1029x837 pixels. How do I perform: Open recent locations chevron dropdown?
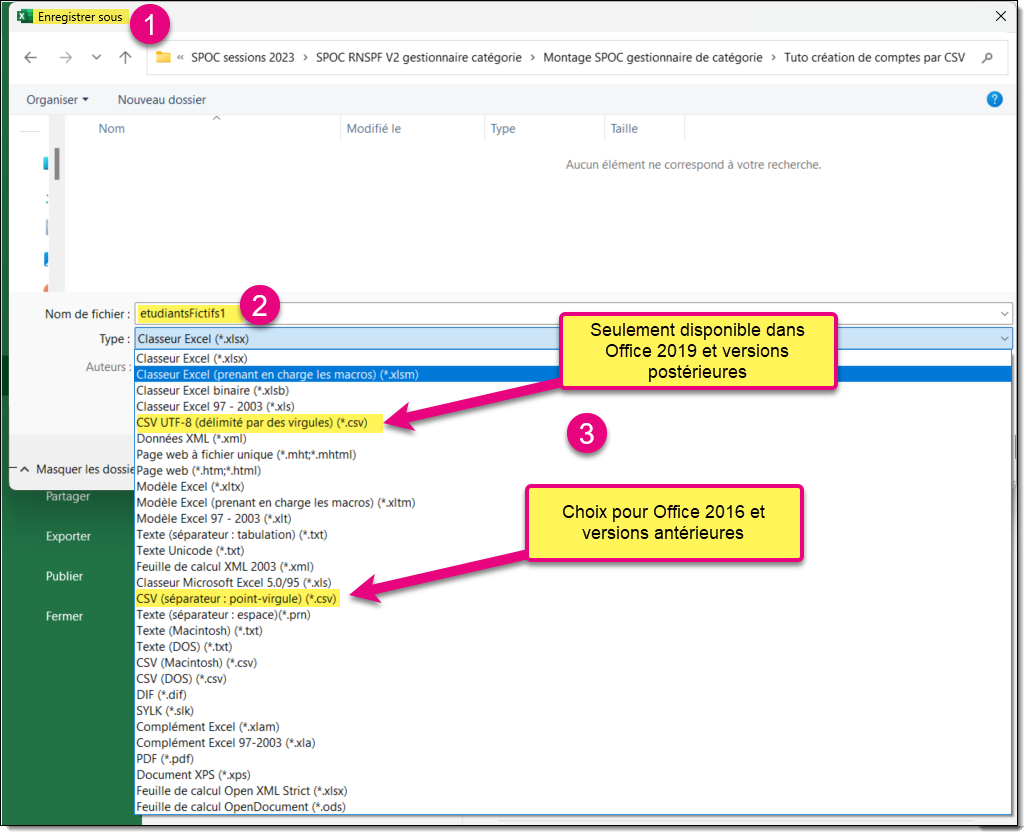click(96, 58)
